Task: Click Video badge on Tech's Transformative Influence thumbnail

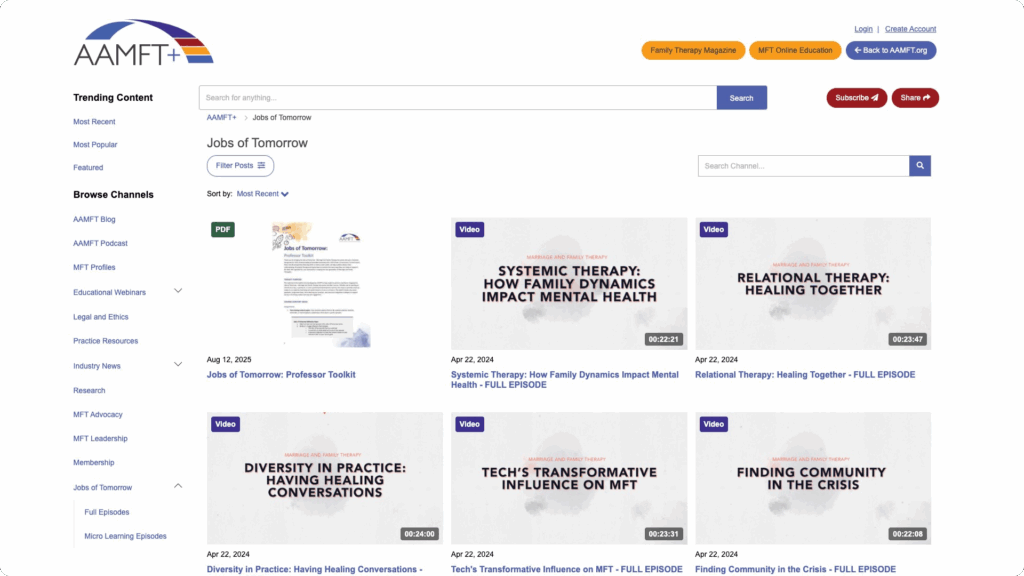Action: click(469, 424)
